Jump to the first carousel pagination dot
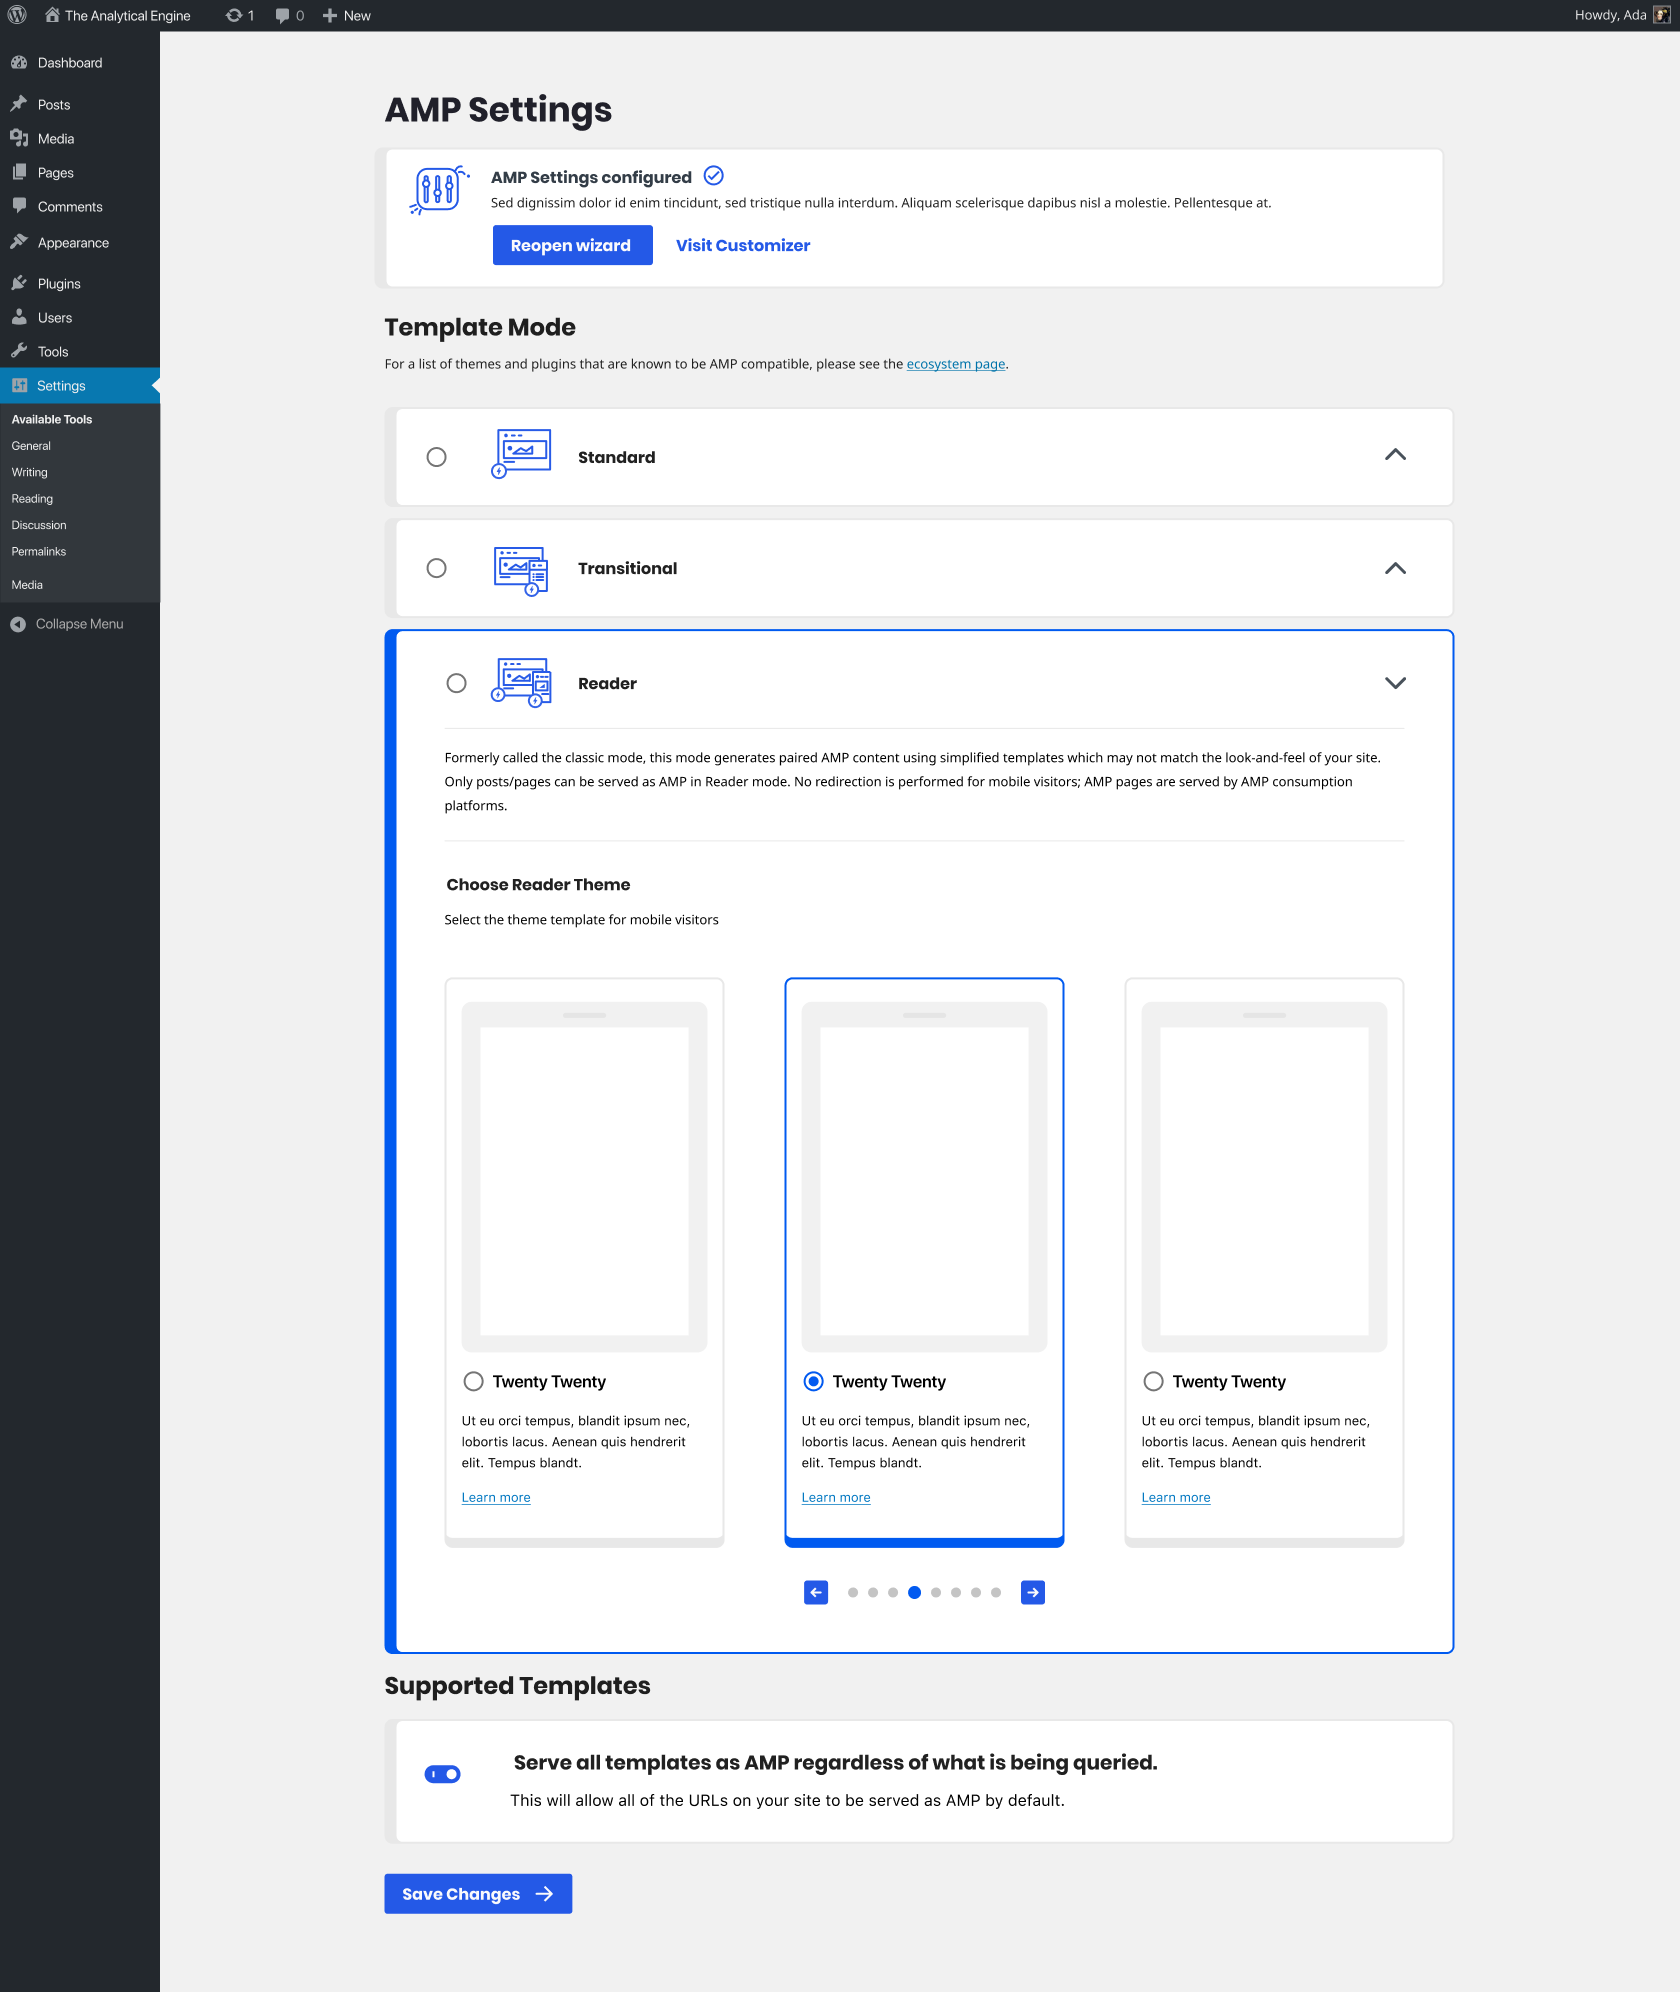The image size is (1680, 1992). pos(853,1593)
